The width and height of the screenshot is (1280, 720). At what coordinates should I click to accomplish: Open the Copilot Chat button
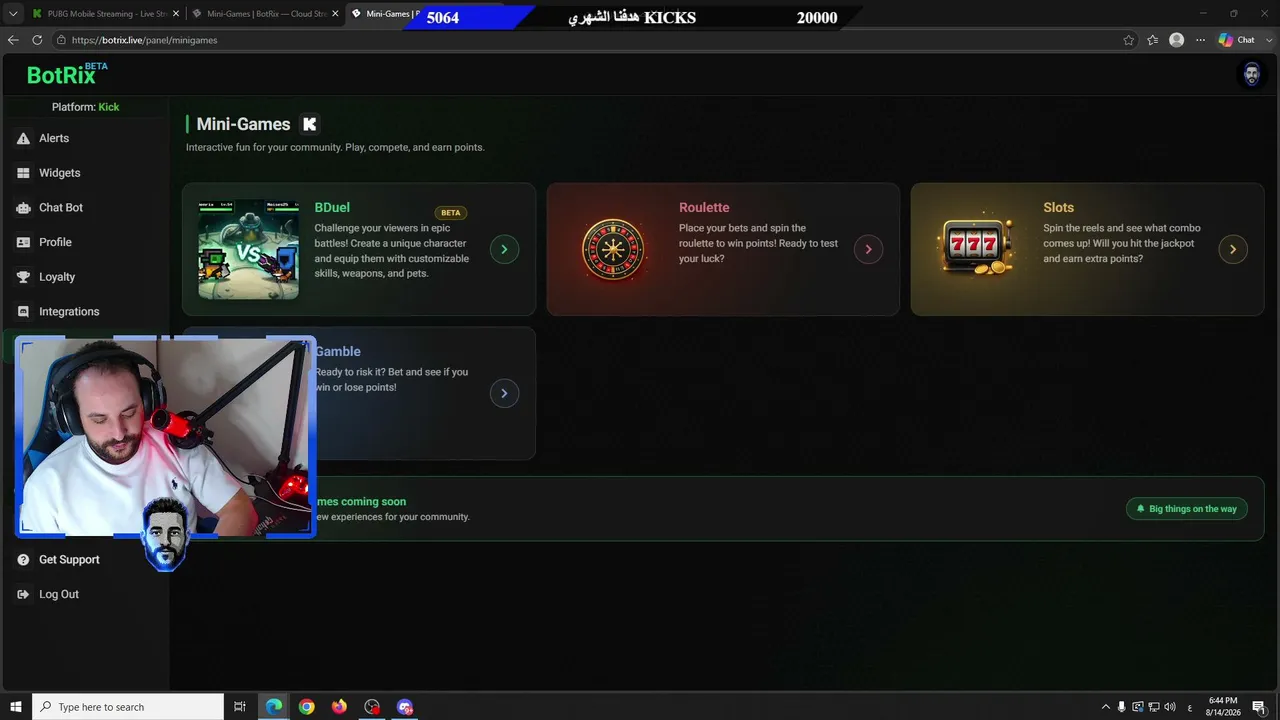coord(1236,40)
